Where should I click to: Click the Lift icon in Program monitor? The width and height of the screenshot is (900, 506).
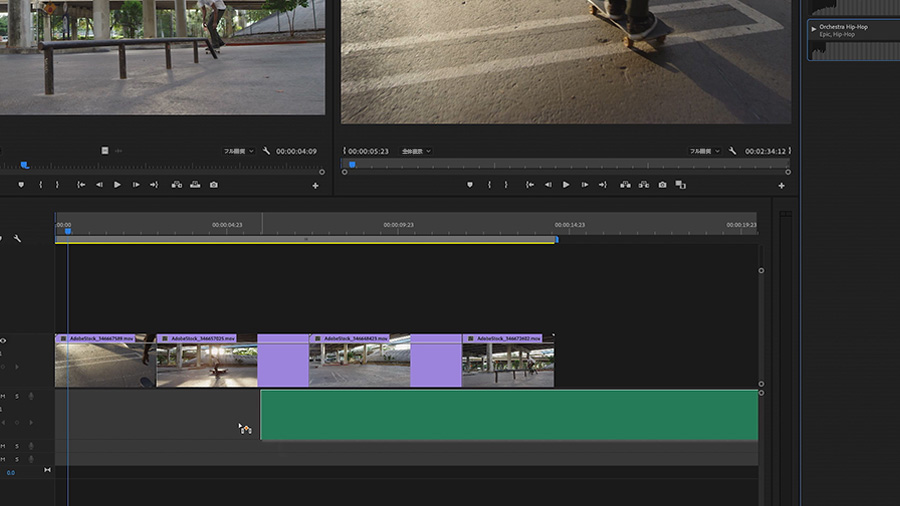625,185
